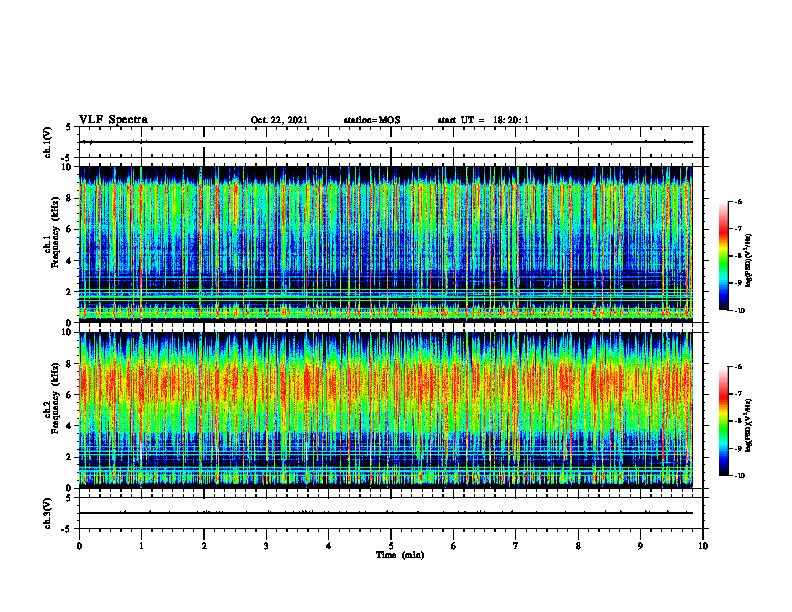Image resolution: width=792 pixels, height=612 pixels.
Task: Click the "ch.1 Frequency (kHz)" axis label
Action: tap(51, 233)
